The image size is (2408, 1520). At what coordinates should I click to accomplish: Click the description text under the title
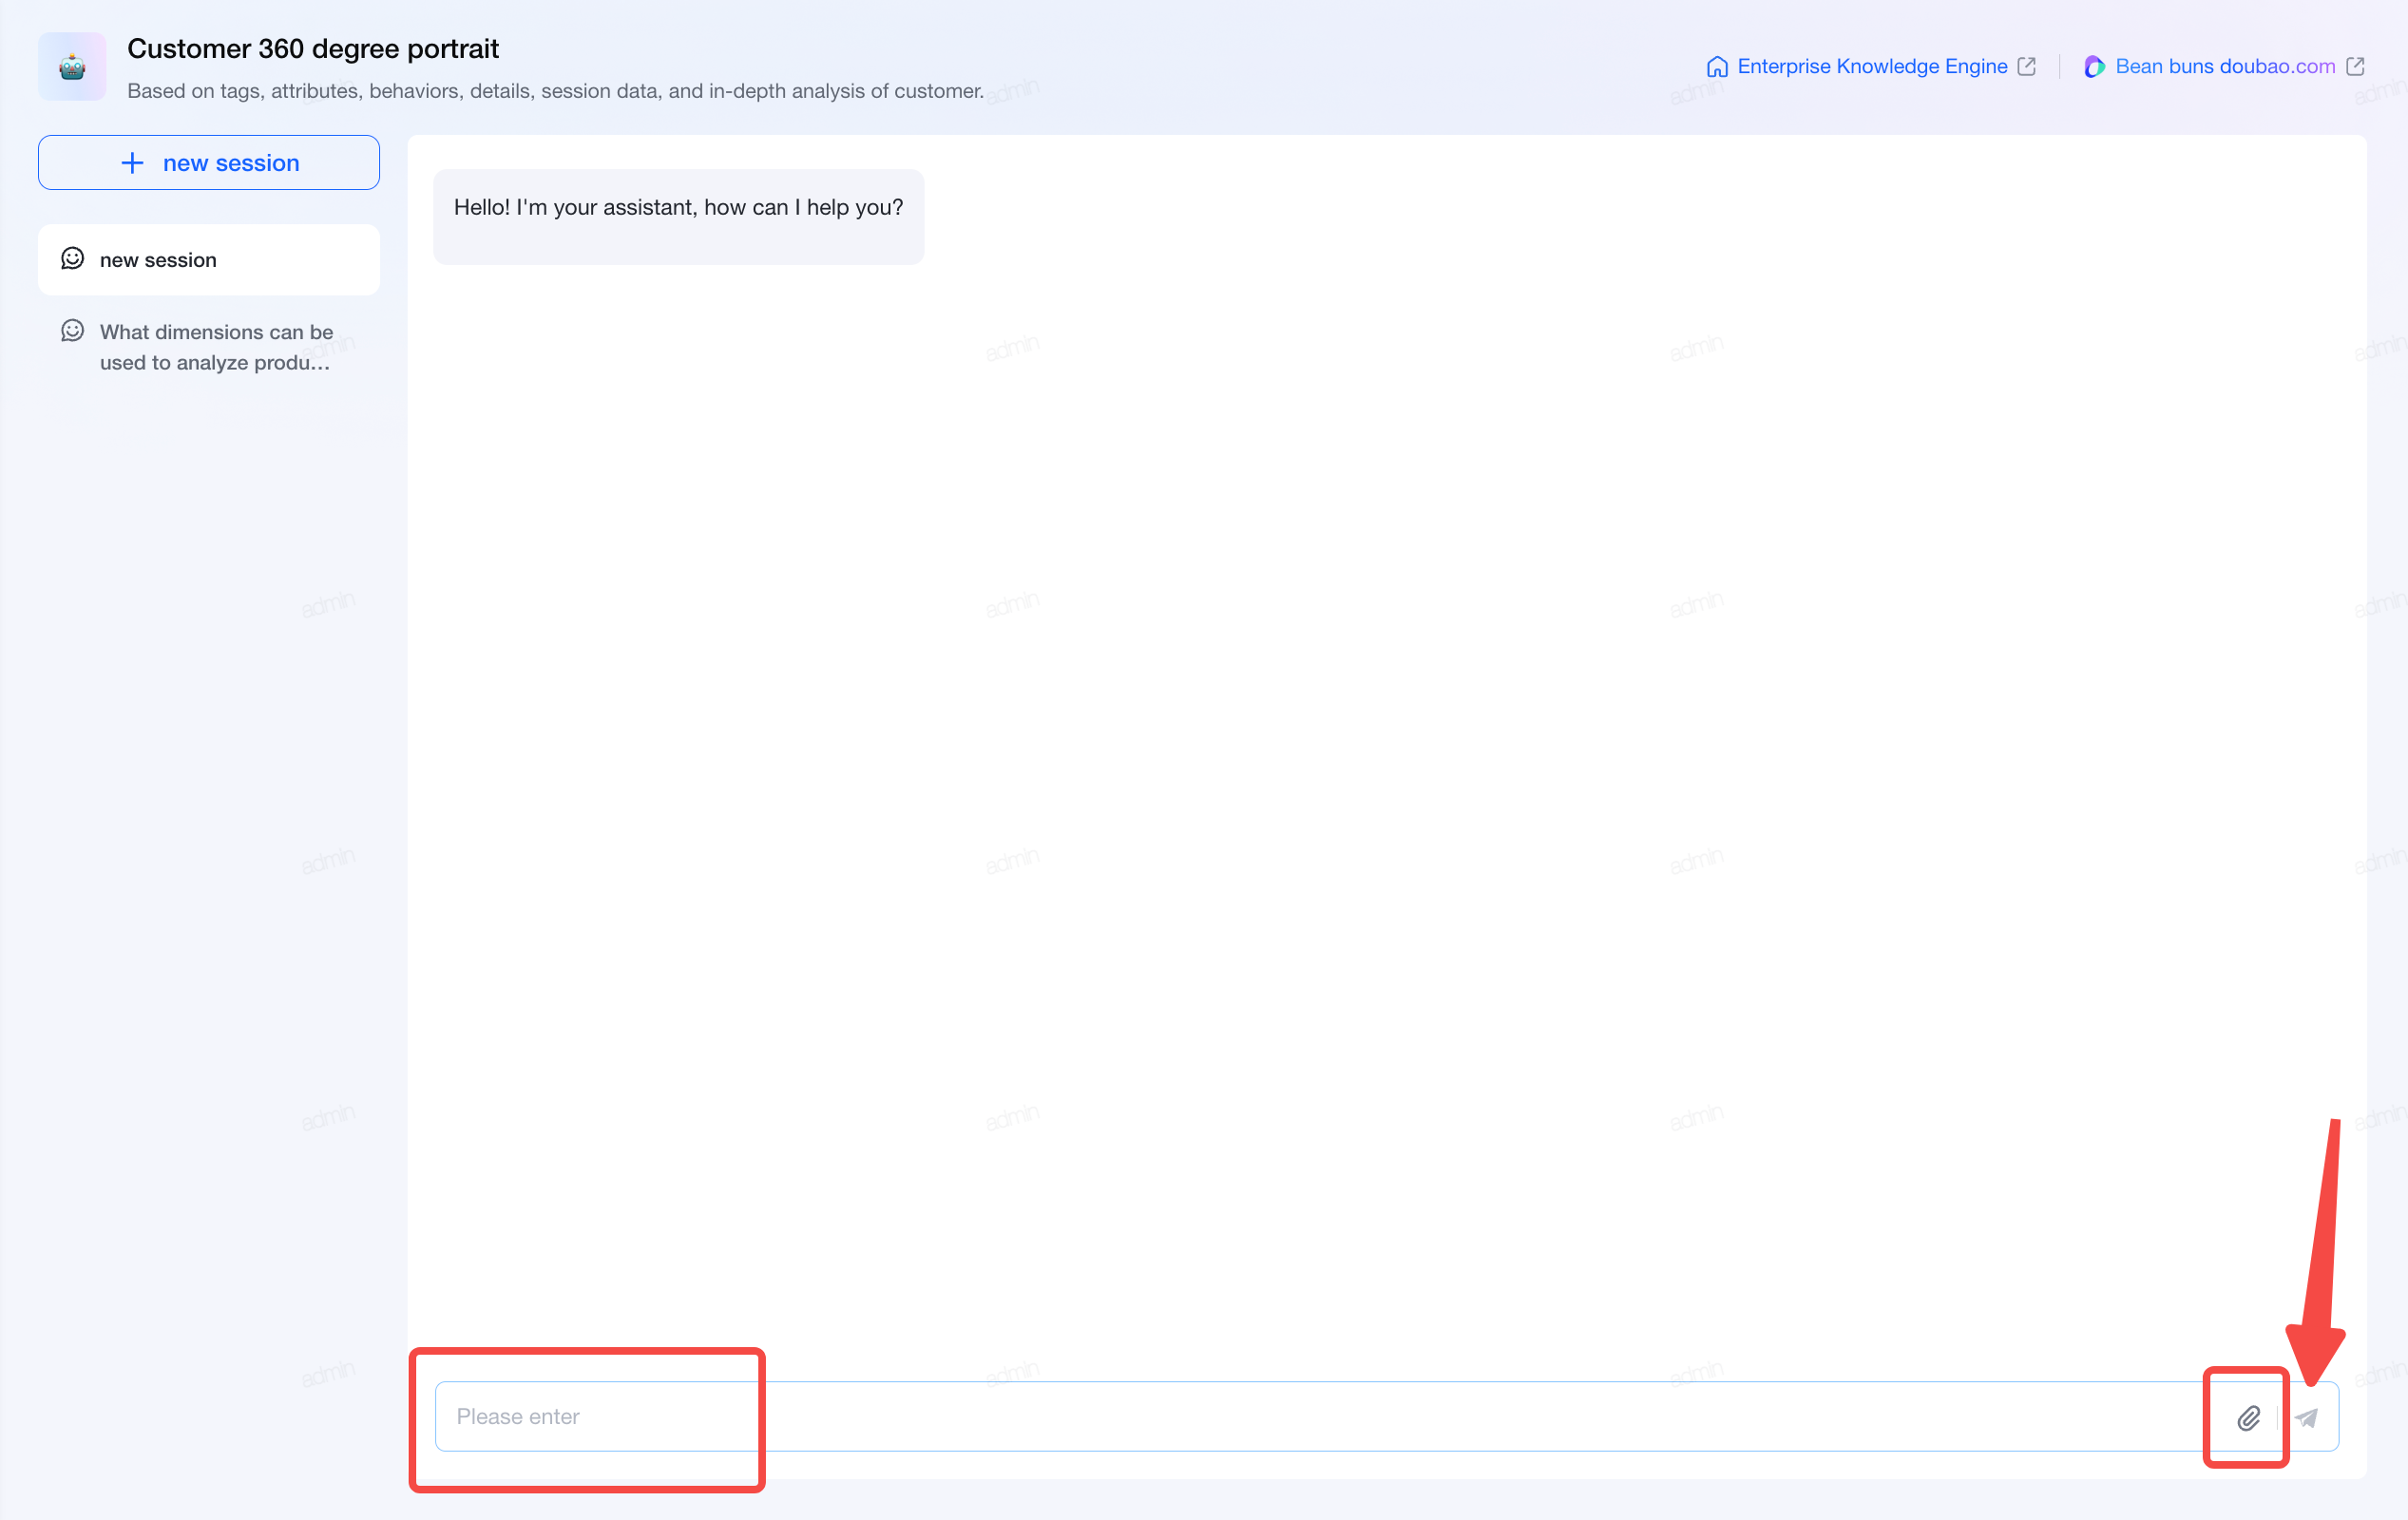556,91
